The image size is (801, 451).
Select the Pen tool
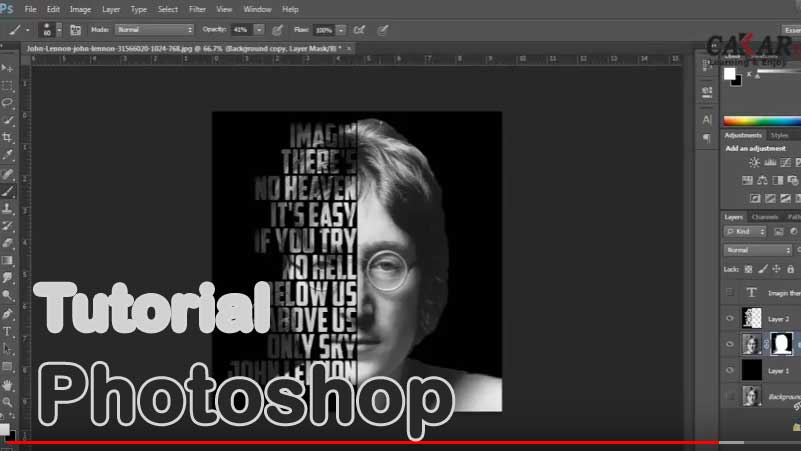coord(7,314)
